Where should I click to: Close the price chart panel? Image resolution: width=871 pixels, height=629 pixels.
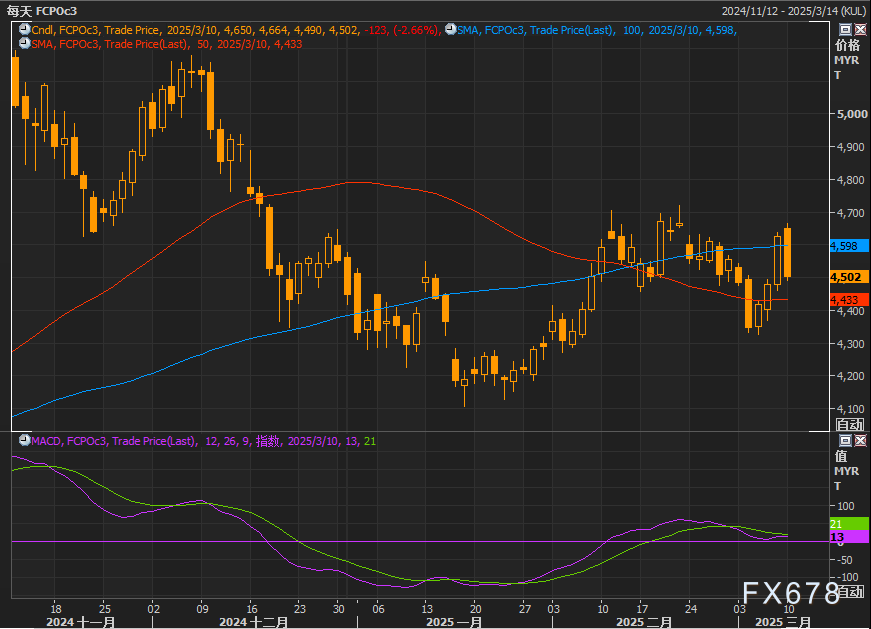tap(860, 31)
